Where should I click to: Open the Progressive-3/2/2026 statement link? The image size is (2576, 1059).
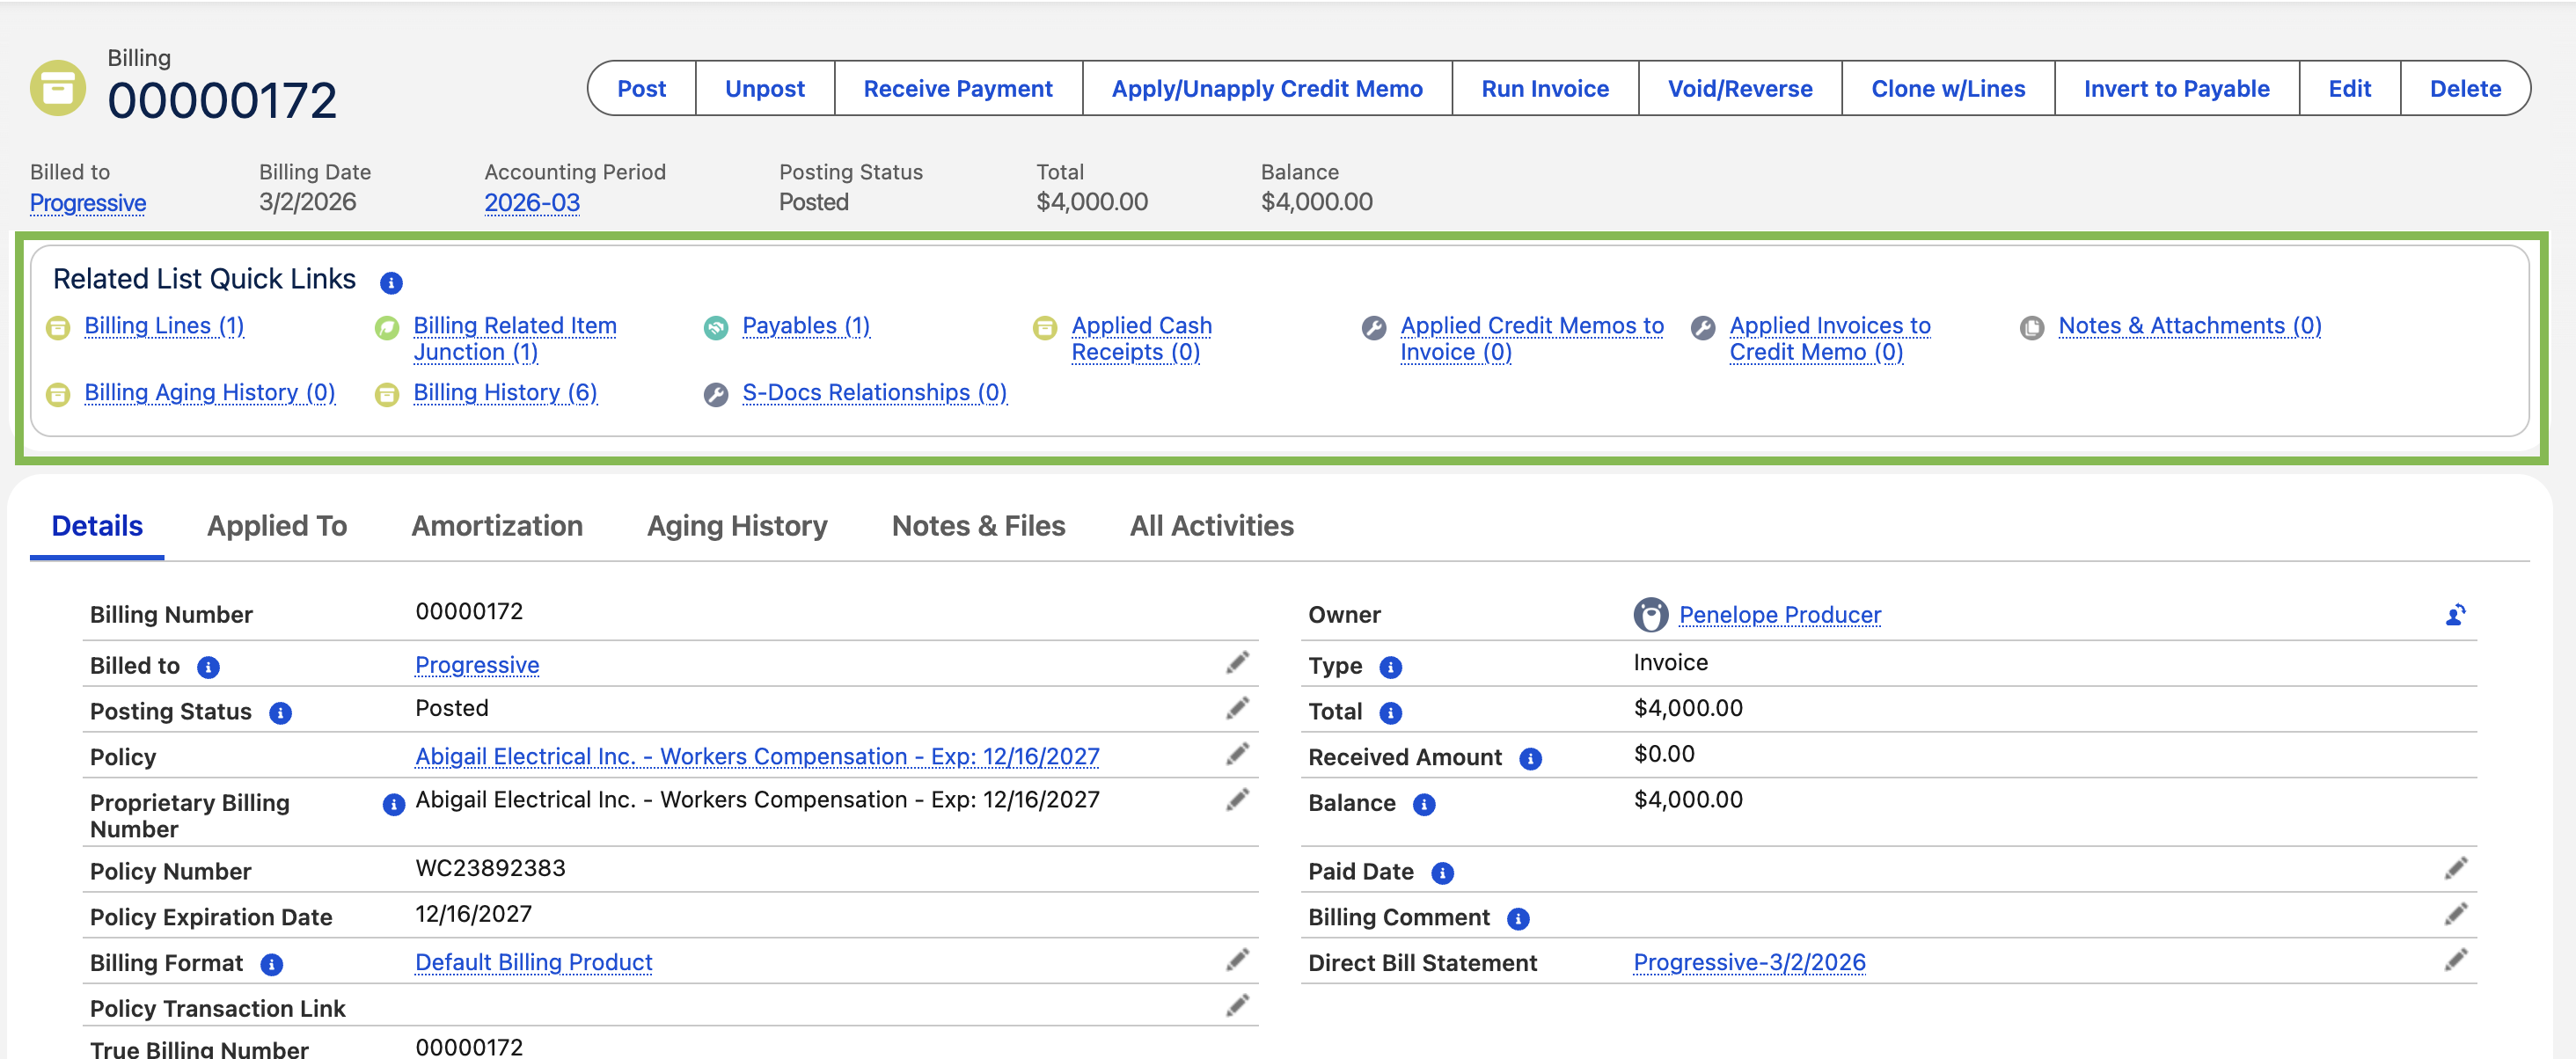pyautogui.click(x=1749, y=963)
